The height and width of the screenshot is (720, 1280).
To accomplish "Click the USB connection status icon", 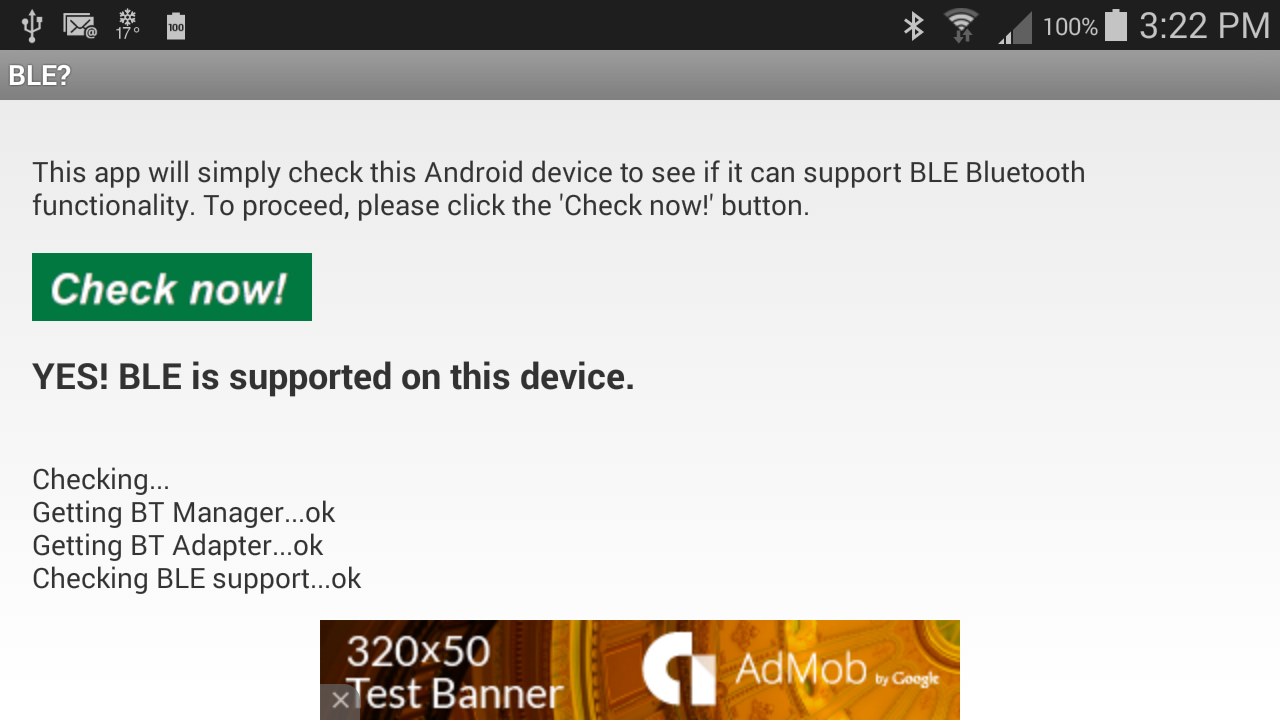I will click(32, 25).
